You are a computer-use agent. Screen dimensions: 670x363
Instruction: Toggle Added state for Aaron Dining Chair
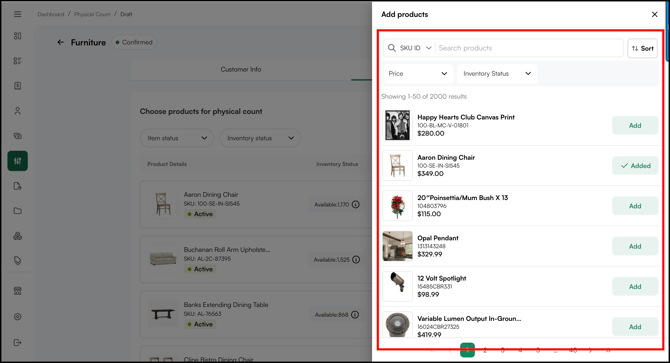(x=635, y=166)
